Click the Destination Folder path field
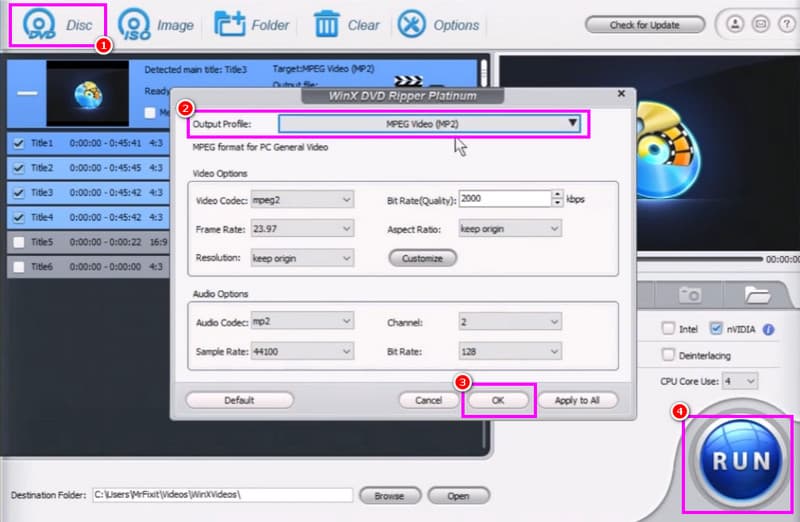The width and height of the screenshot is (800, 522). (x=222, y=495)
